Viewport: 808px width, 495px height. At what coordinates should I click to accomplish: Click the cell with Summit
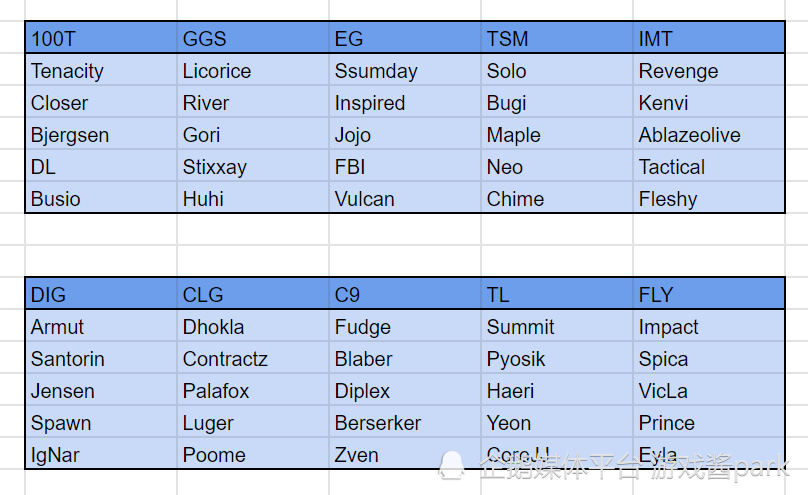pyautogui.click(x=556, y=327)
